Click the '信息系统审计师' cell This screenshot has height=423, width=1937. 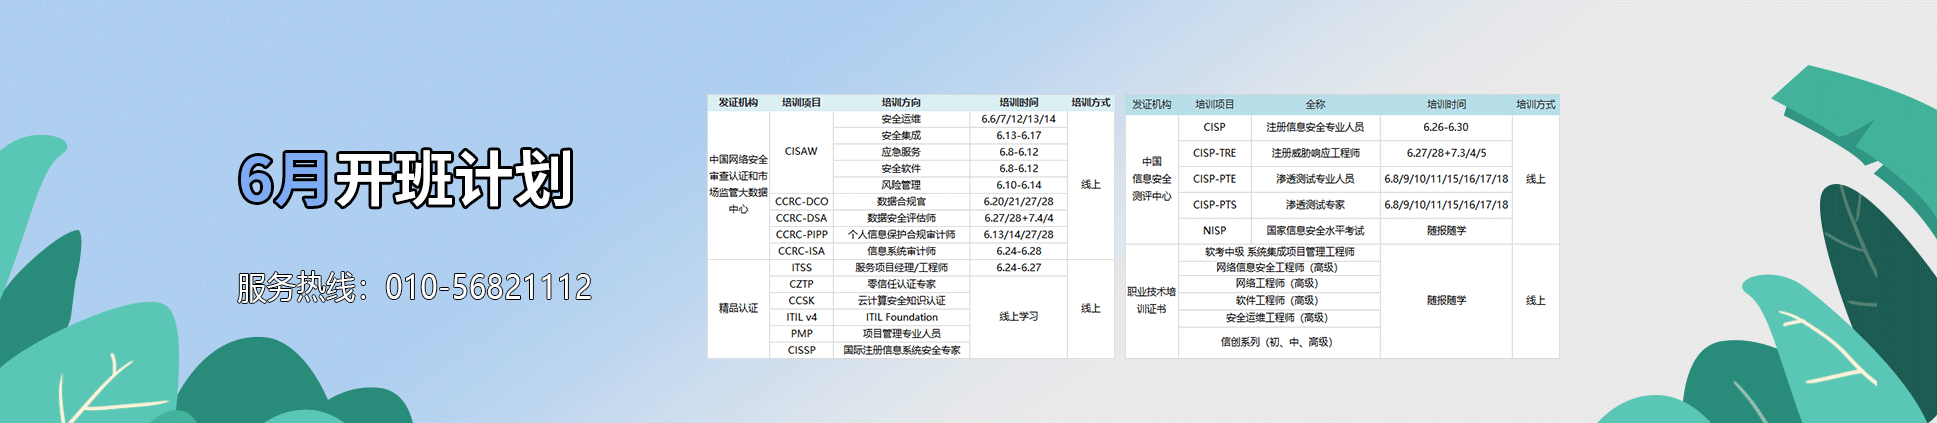(x=901, y=251)
